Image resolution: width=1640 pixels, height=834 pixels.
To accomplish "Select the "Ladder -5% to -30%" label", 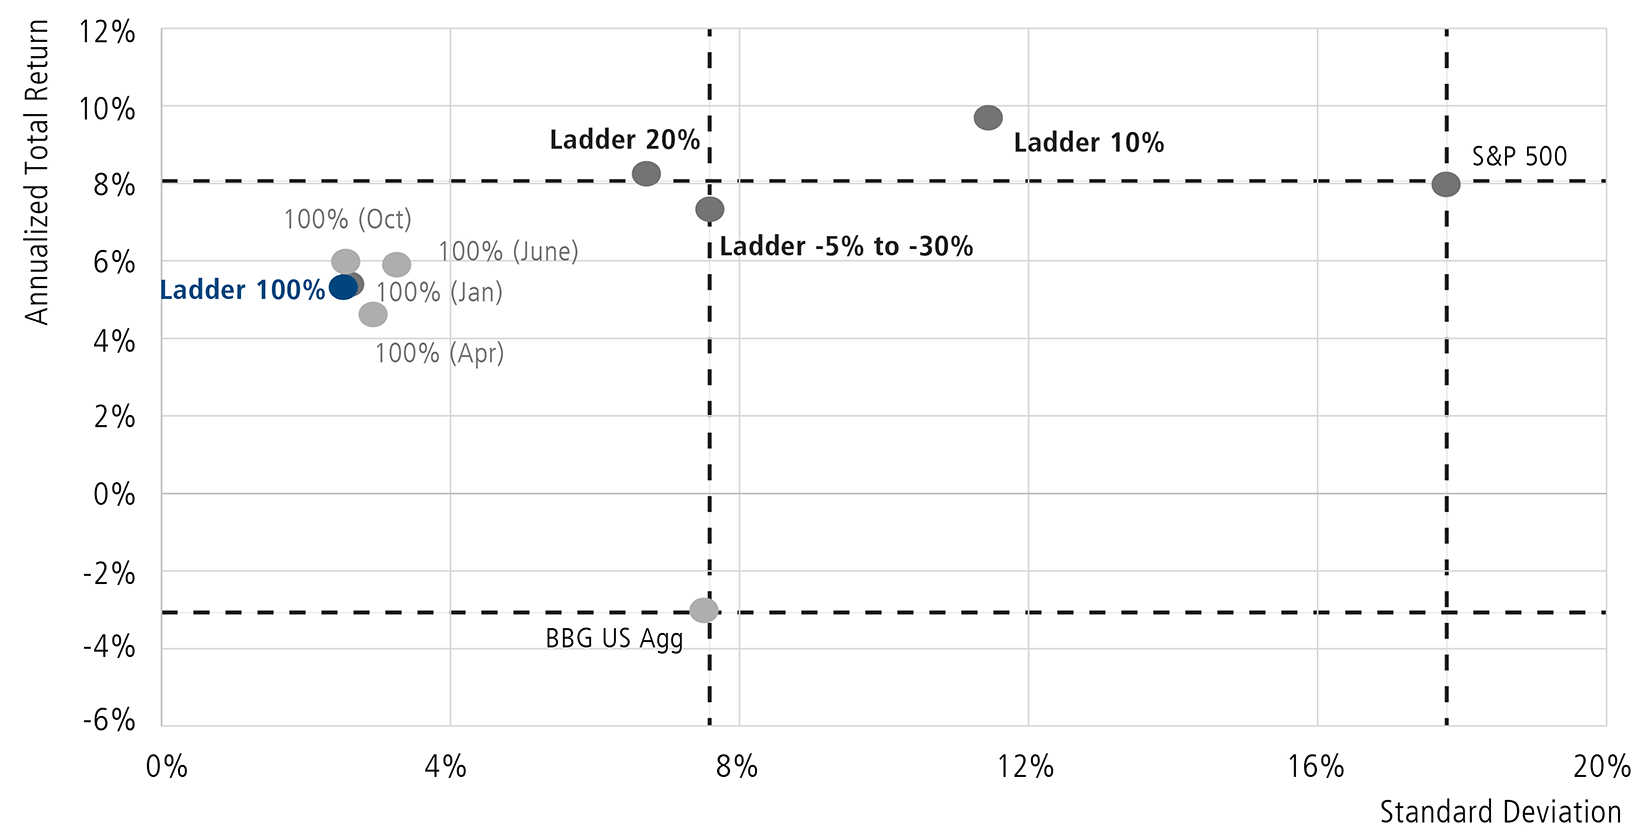I will pyautogui.click(x=846, y=247).
